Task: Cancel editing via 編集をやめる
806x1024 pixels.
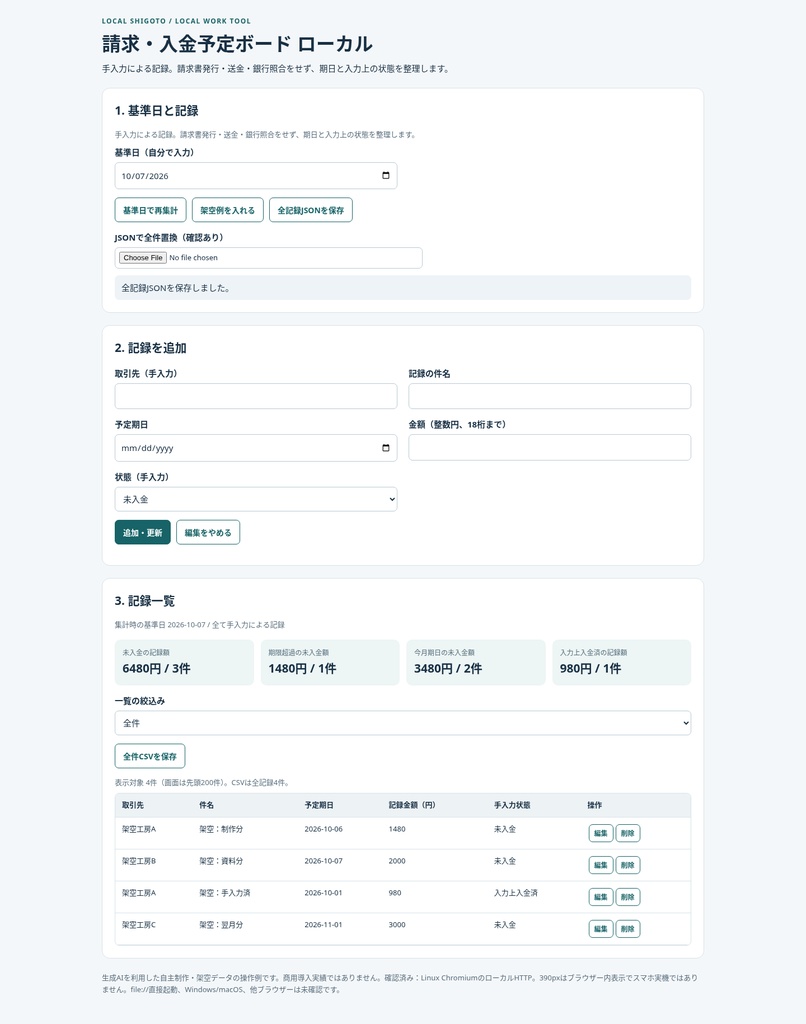Action: pyautogui.click(x=208, y=532)
